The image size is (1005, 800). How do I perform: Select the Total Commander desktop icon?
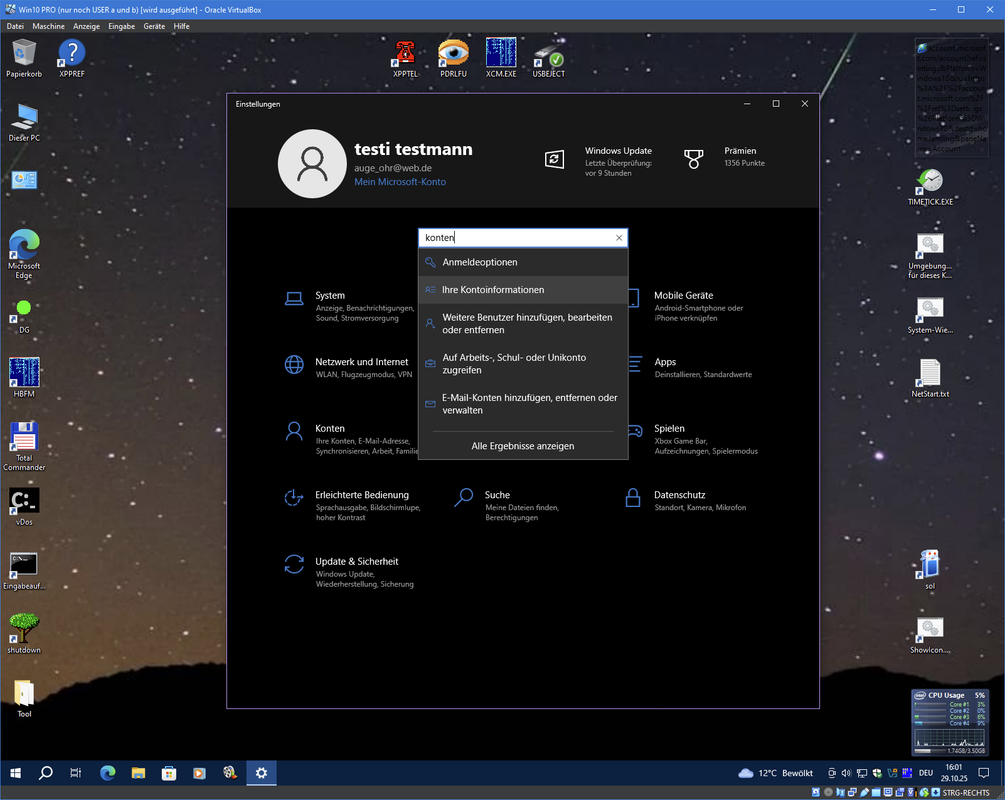coord(24,446)
